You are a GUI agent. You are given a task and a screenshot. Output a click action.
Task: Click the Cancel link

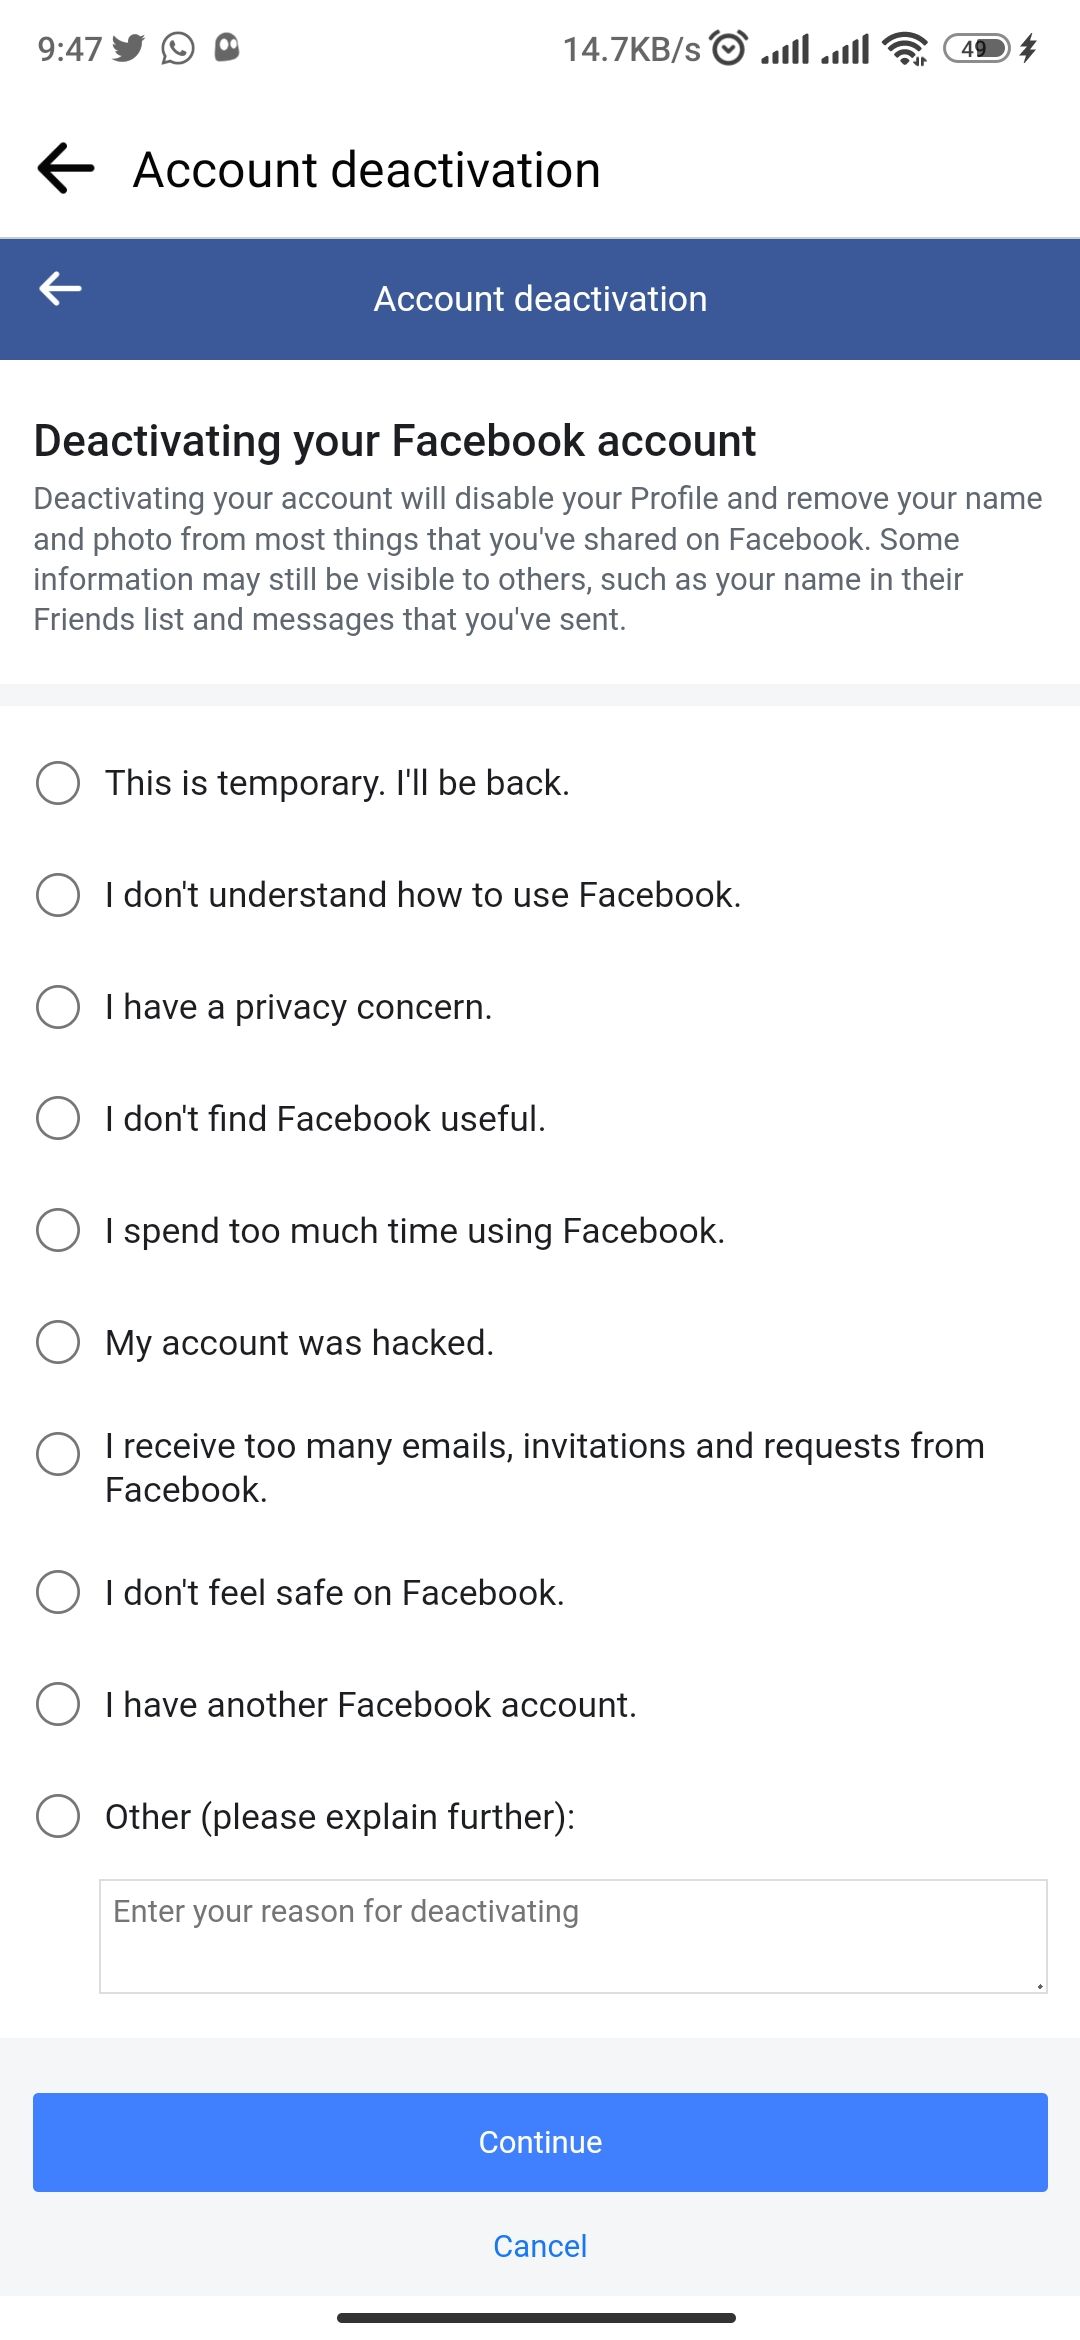539,2247
